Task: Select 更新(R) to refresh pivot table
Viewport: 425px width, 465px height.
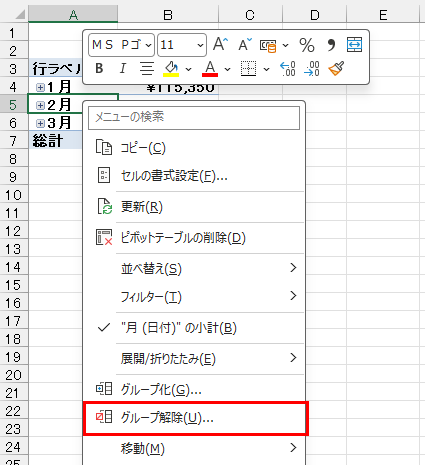Action: [194, 207]
